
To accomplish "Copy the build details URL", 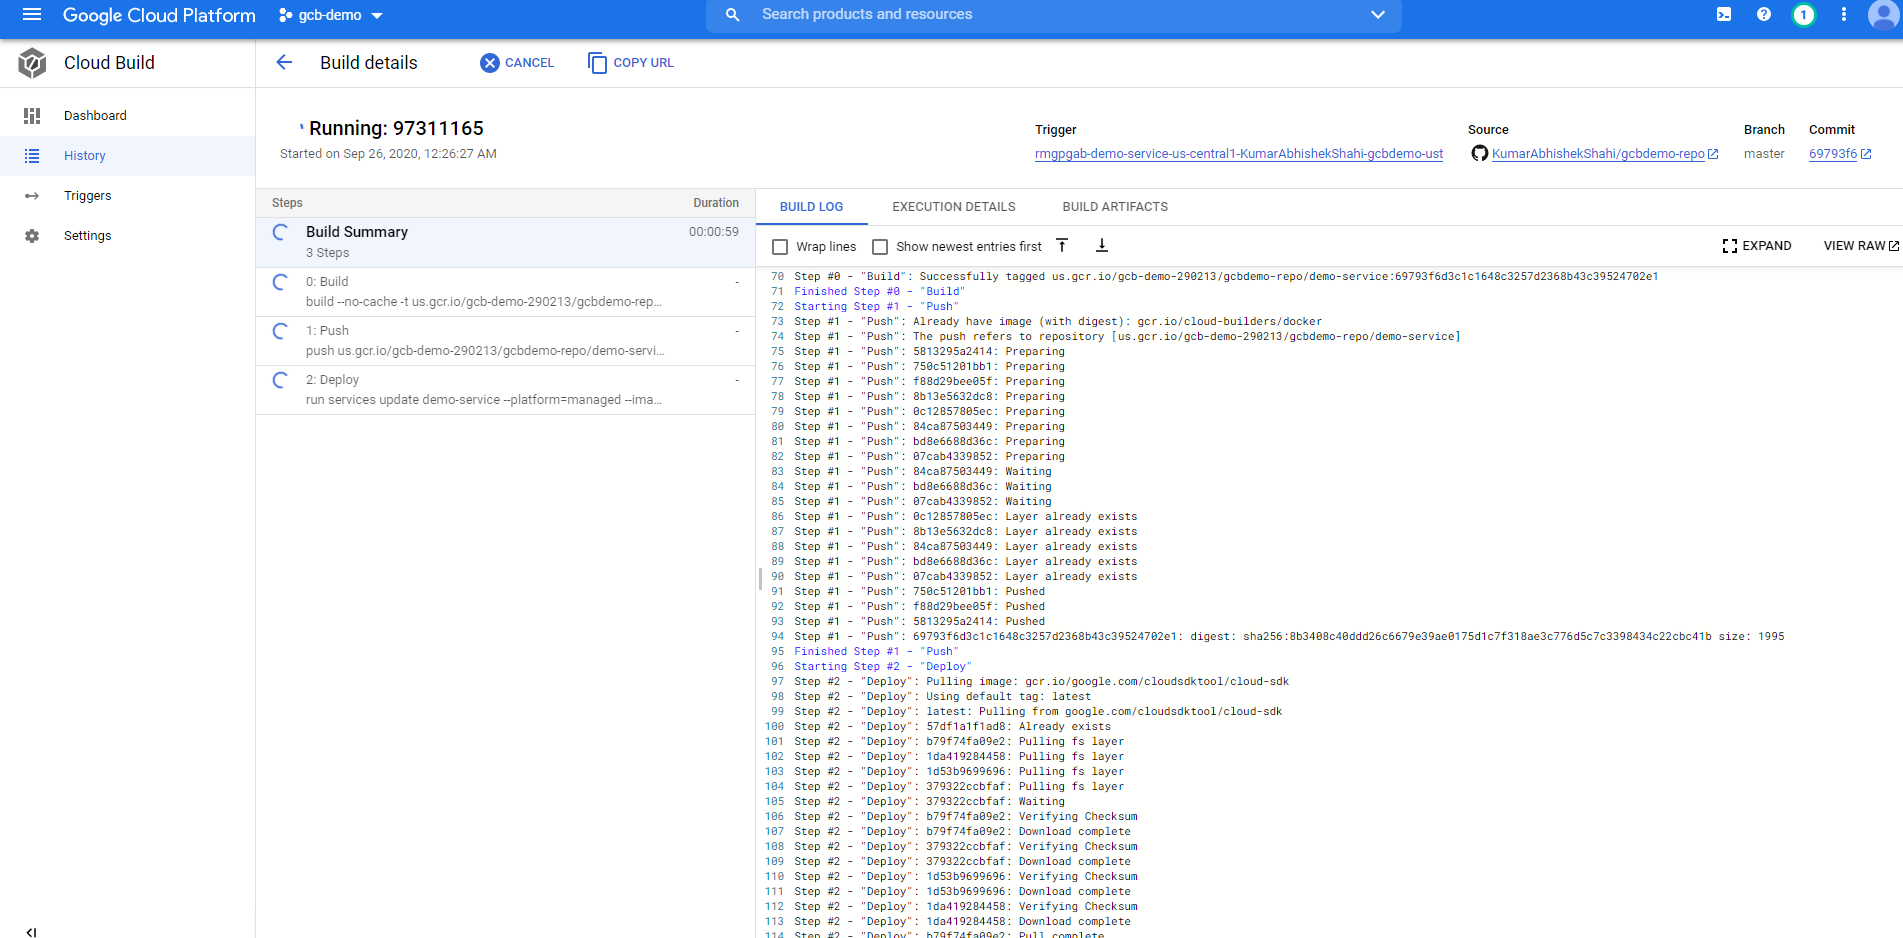I will (630, 62).
